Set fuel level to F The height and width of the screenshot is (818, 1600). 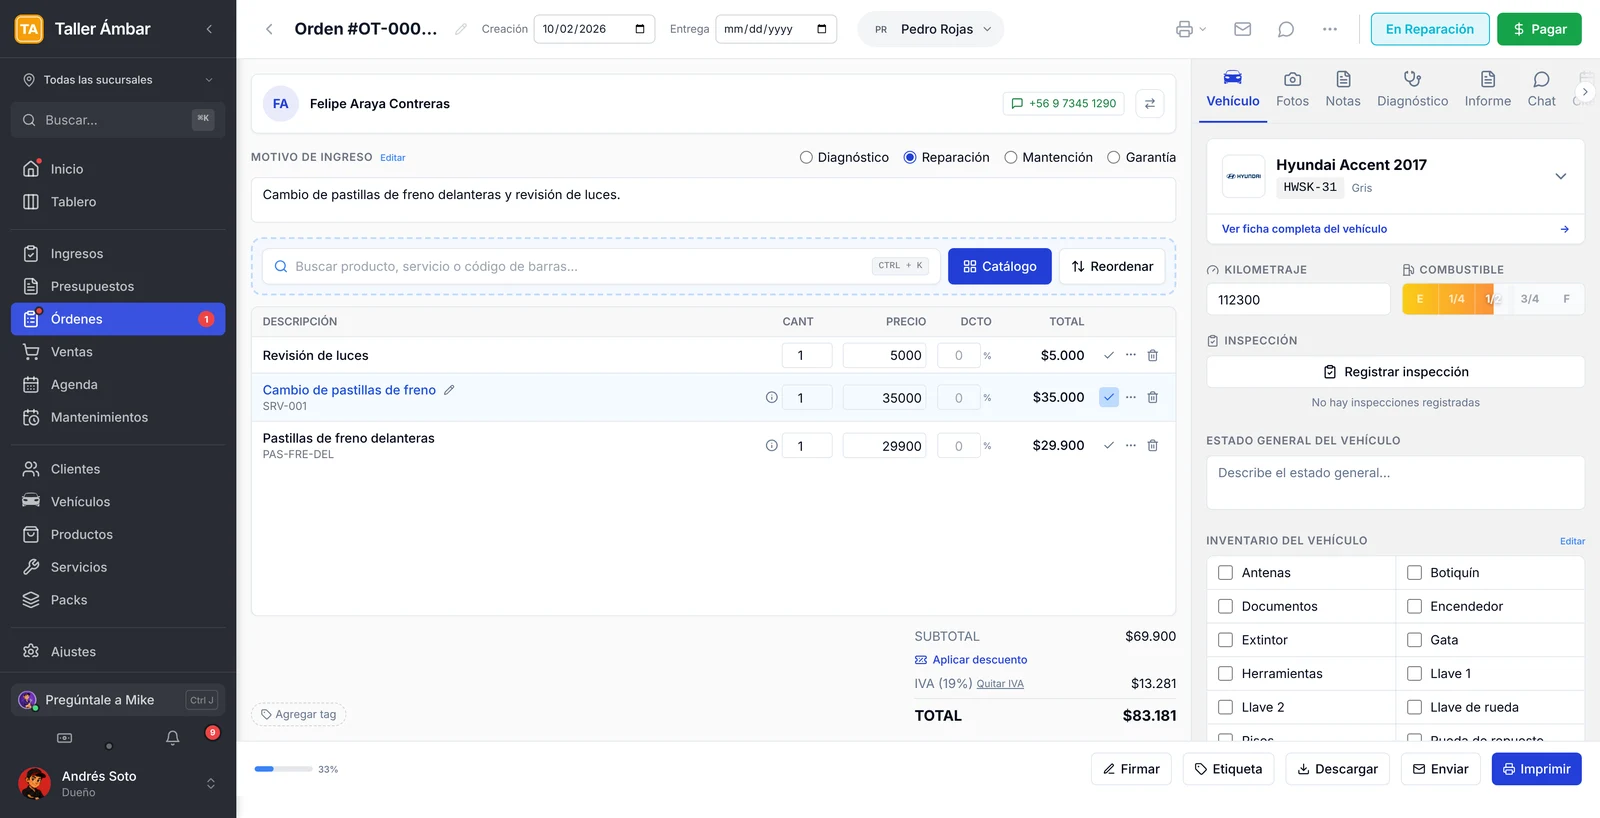1566,299
